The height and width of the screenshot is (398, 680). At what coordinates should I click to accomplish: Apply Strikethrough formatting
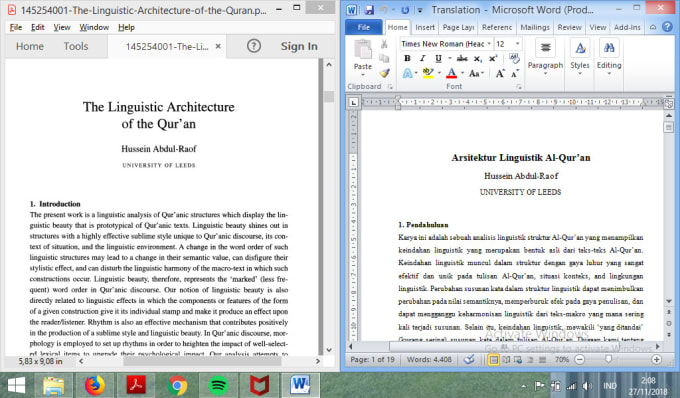[x=462, y=58]
